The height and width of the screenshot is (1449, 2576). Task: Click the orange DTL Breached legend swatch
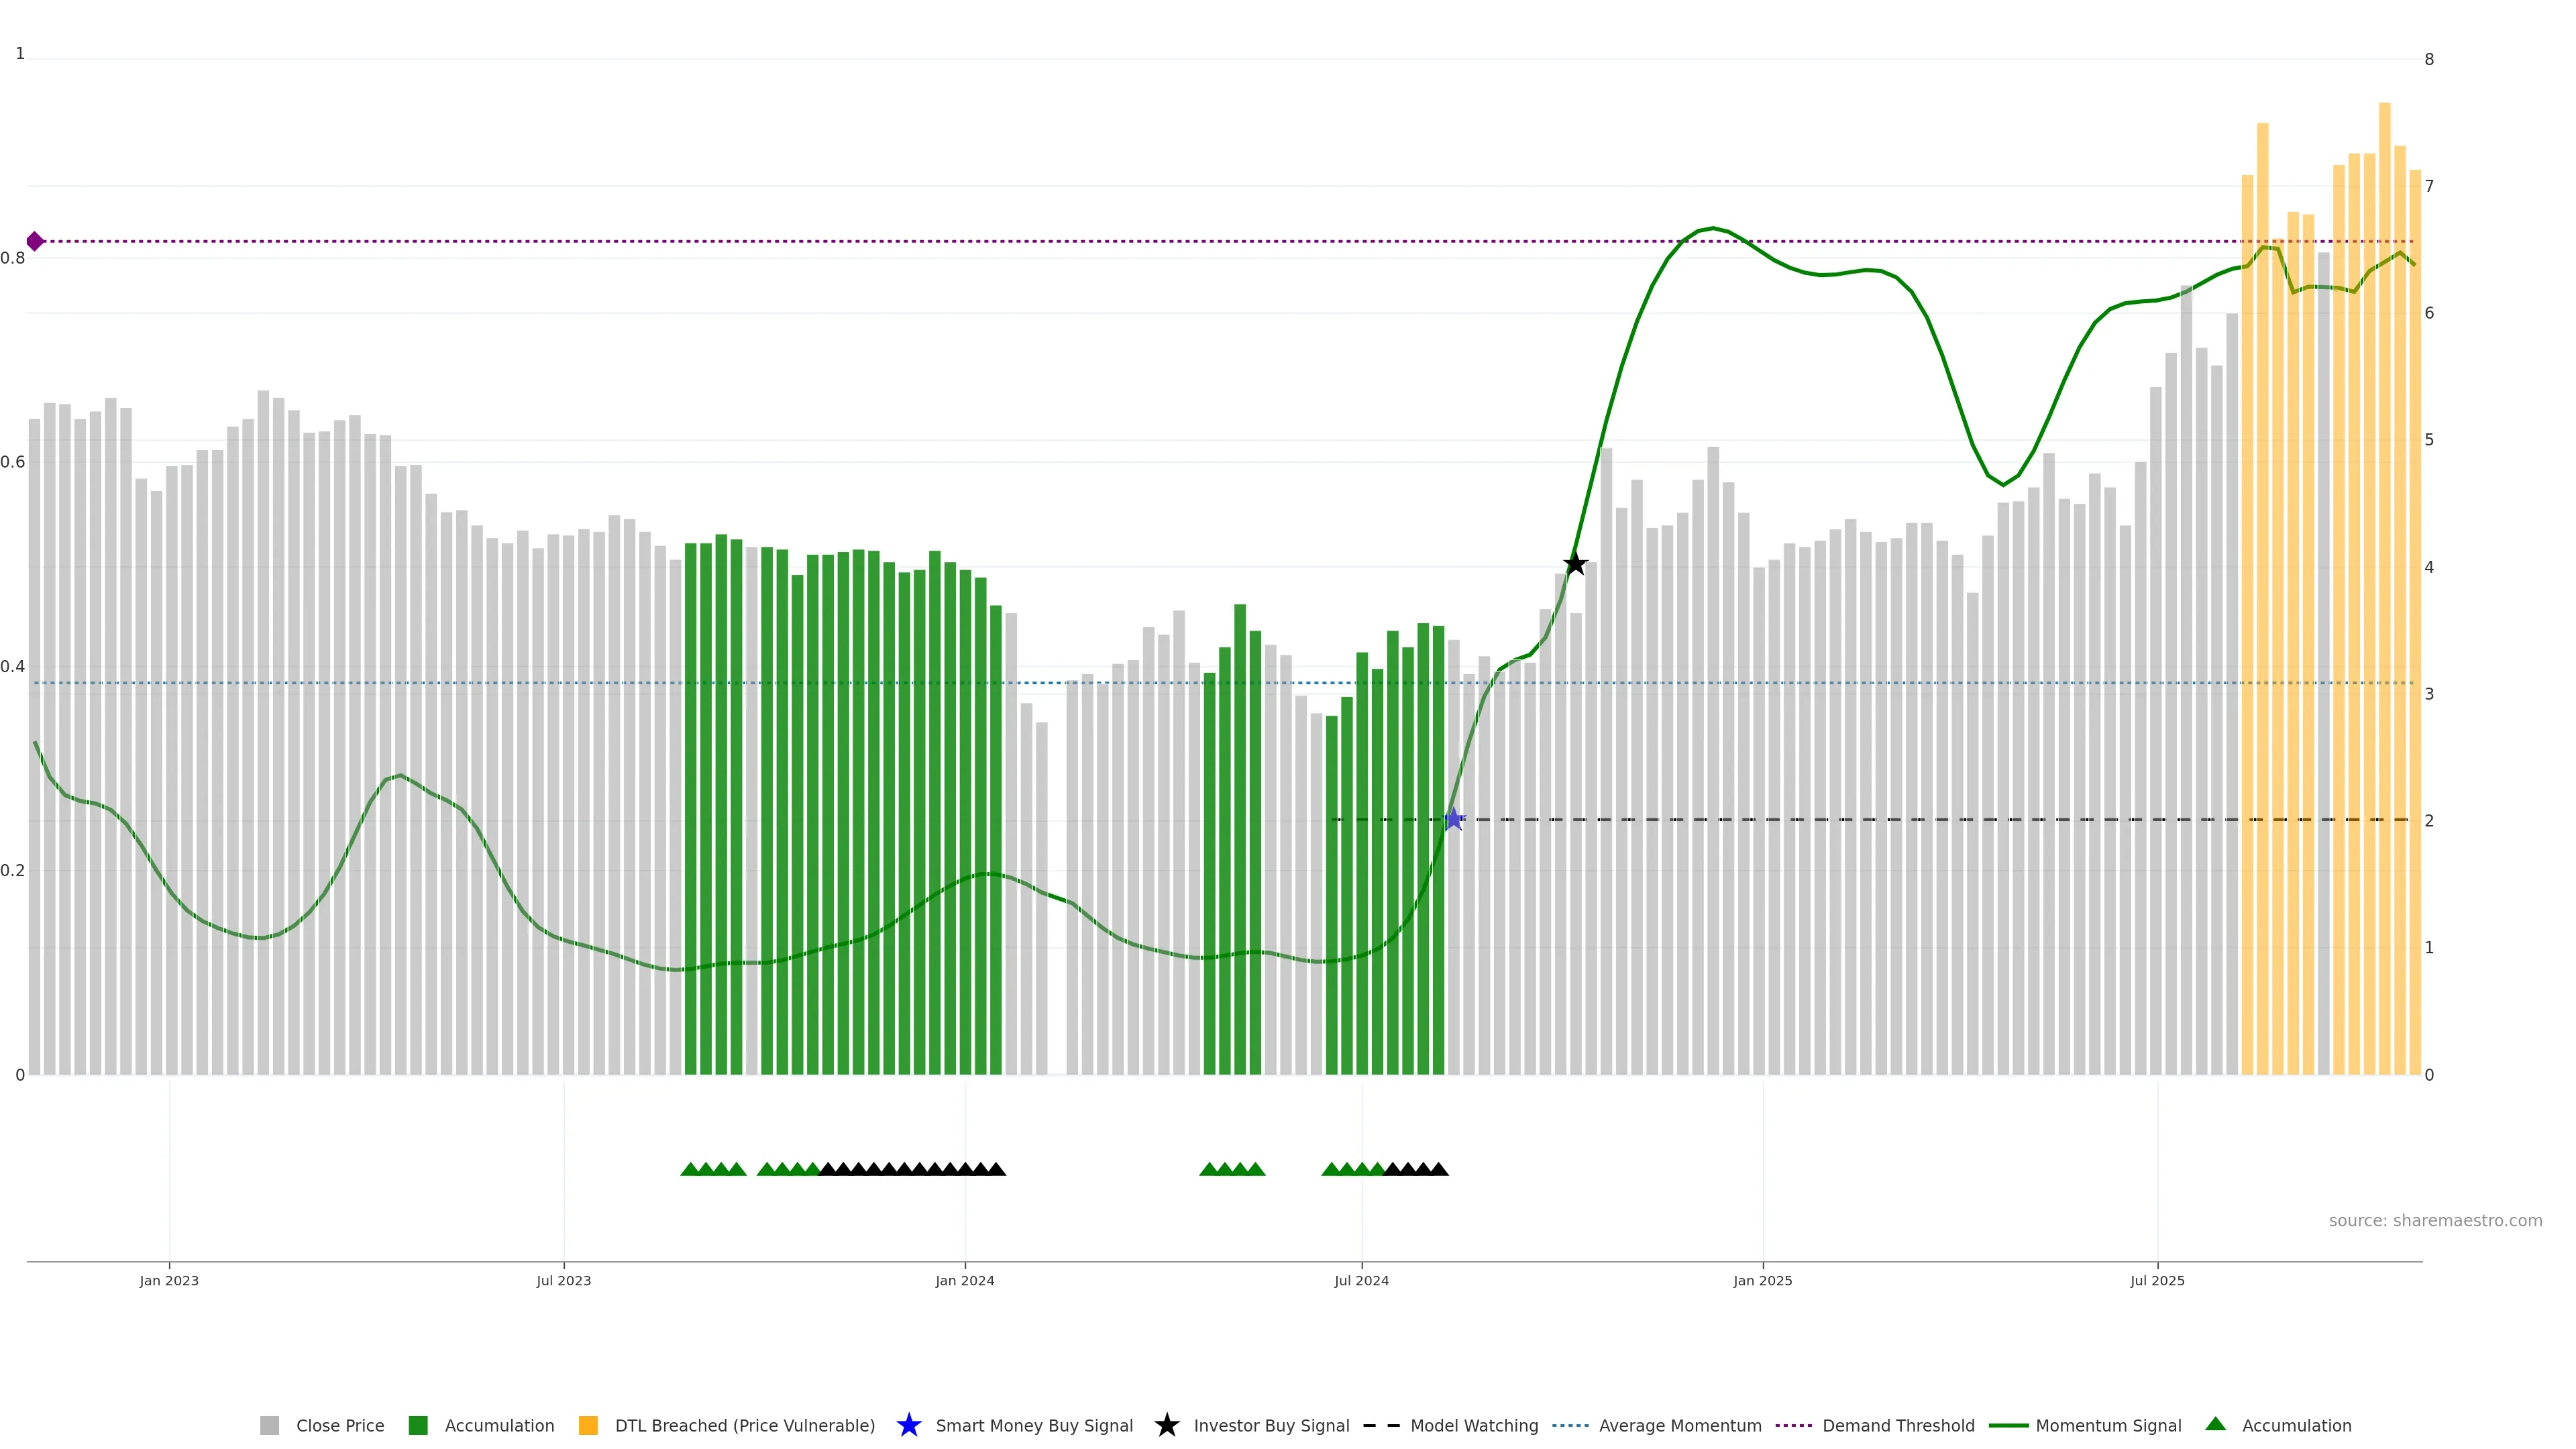click(x=588, y=1425)
